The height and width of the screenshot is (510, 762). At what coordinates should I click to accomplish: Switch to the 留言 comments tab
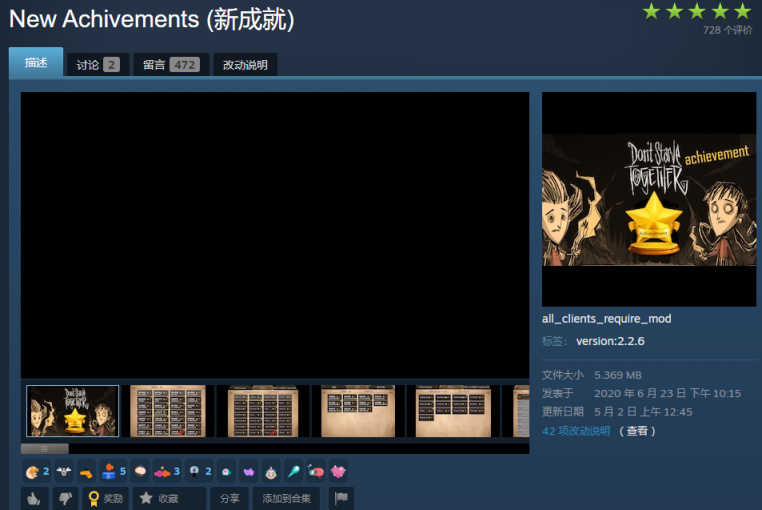(x=171, y=65)
